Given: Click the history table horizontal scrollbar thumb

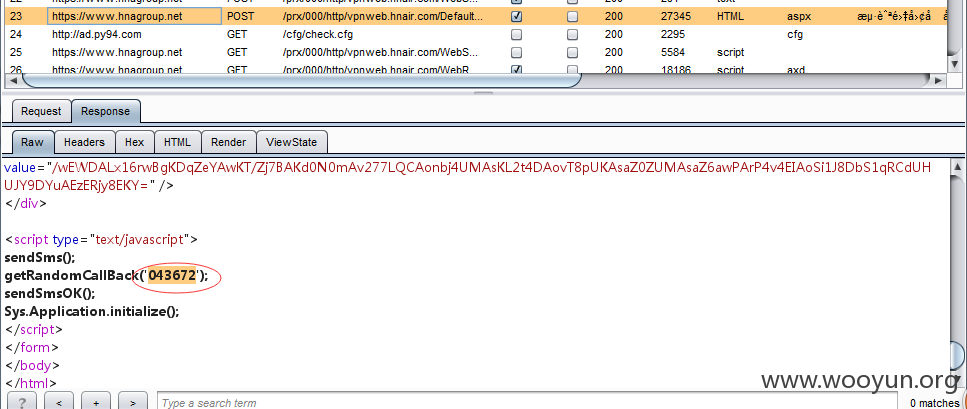Looking at the screenshot, I should tap(301, 80).
